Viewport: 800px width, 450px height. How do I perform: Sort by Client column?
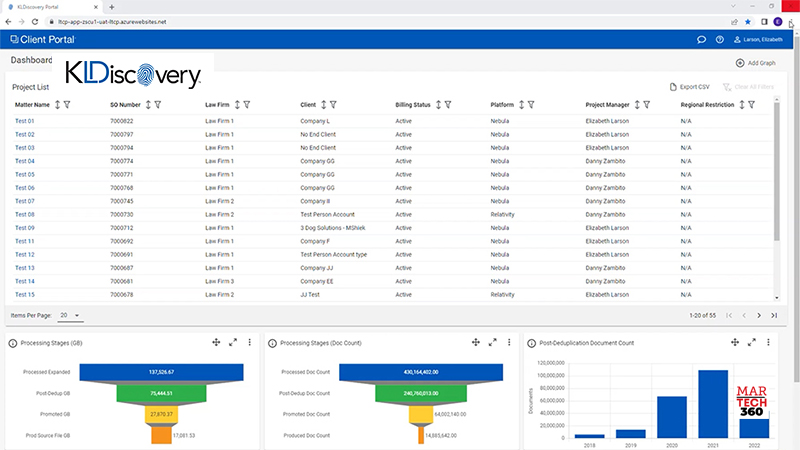323,105
